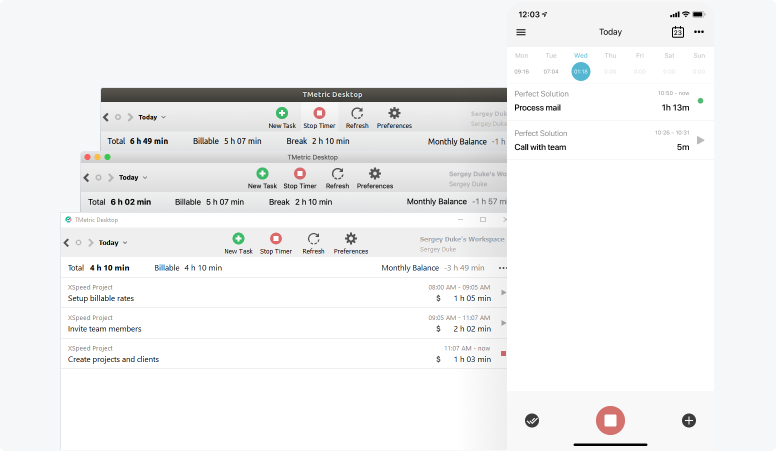Go to previous day in Ubuntu window
The height and width of the screenshot is (451, 776).
105,117
